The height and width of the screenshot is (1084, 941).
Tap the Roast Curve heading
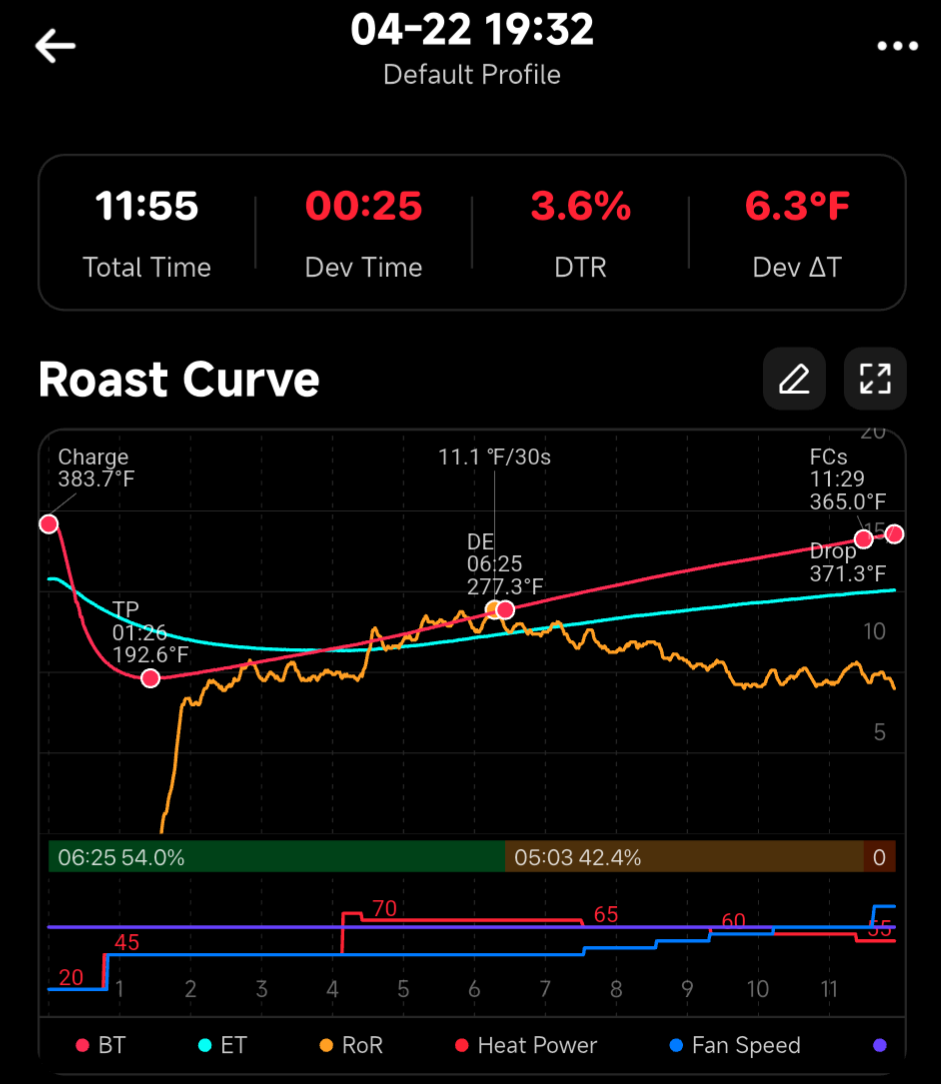tap(179, 380)
